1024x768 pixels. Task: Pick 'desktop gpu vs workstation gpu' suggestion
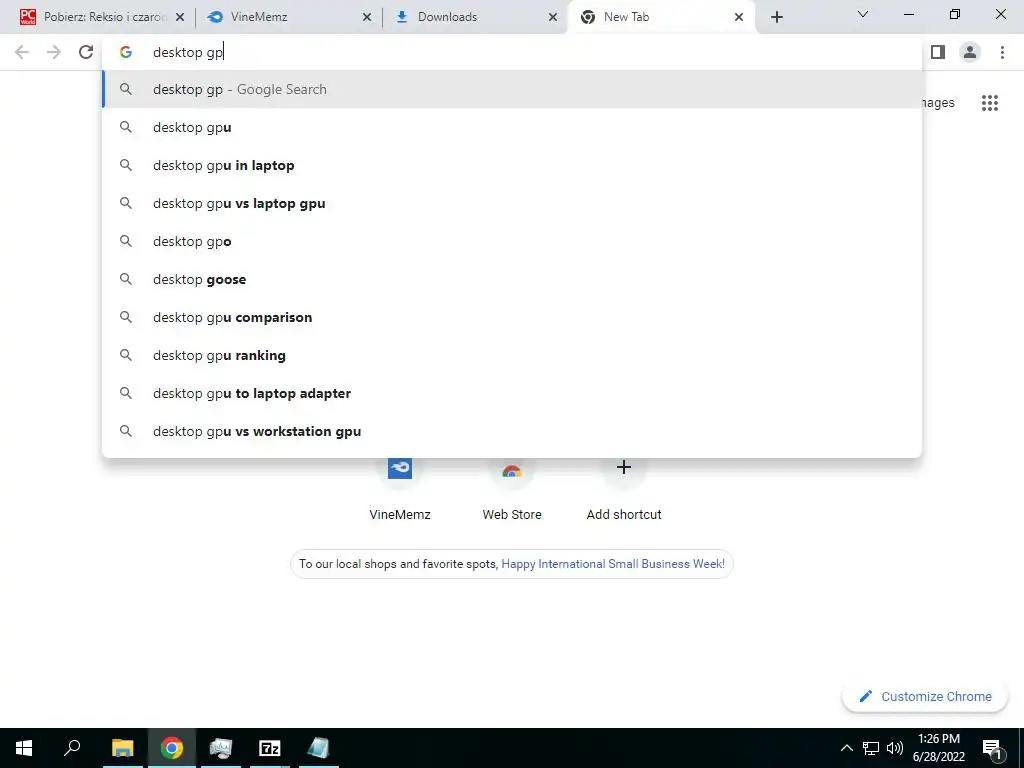tap(512, 431)
